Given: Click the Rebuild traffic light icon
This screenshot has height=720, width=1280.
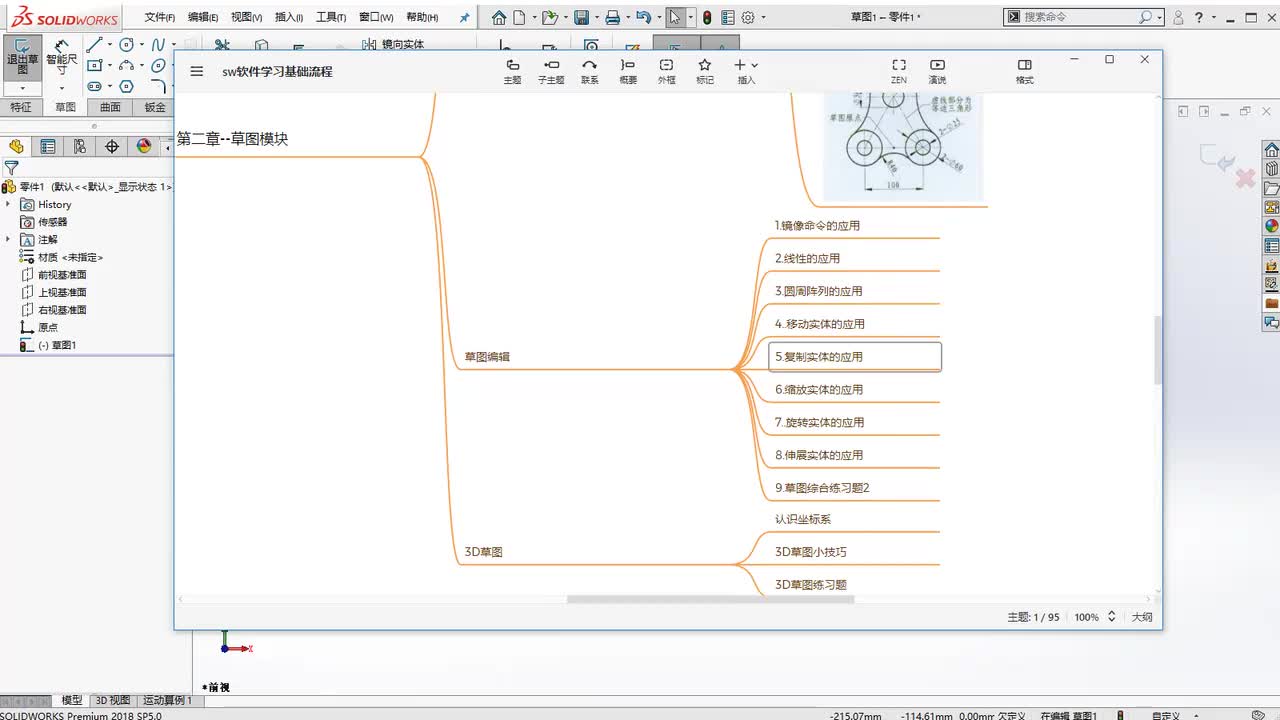Looking at the screenshot, I should [707, 17].
